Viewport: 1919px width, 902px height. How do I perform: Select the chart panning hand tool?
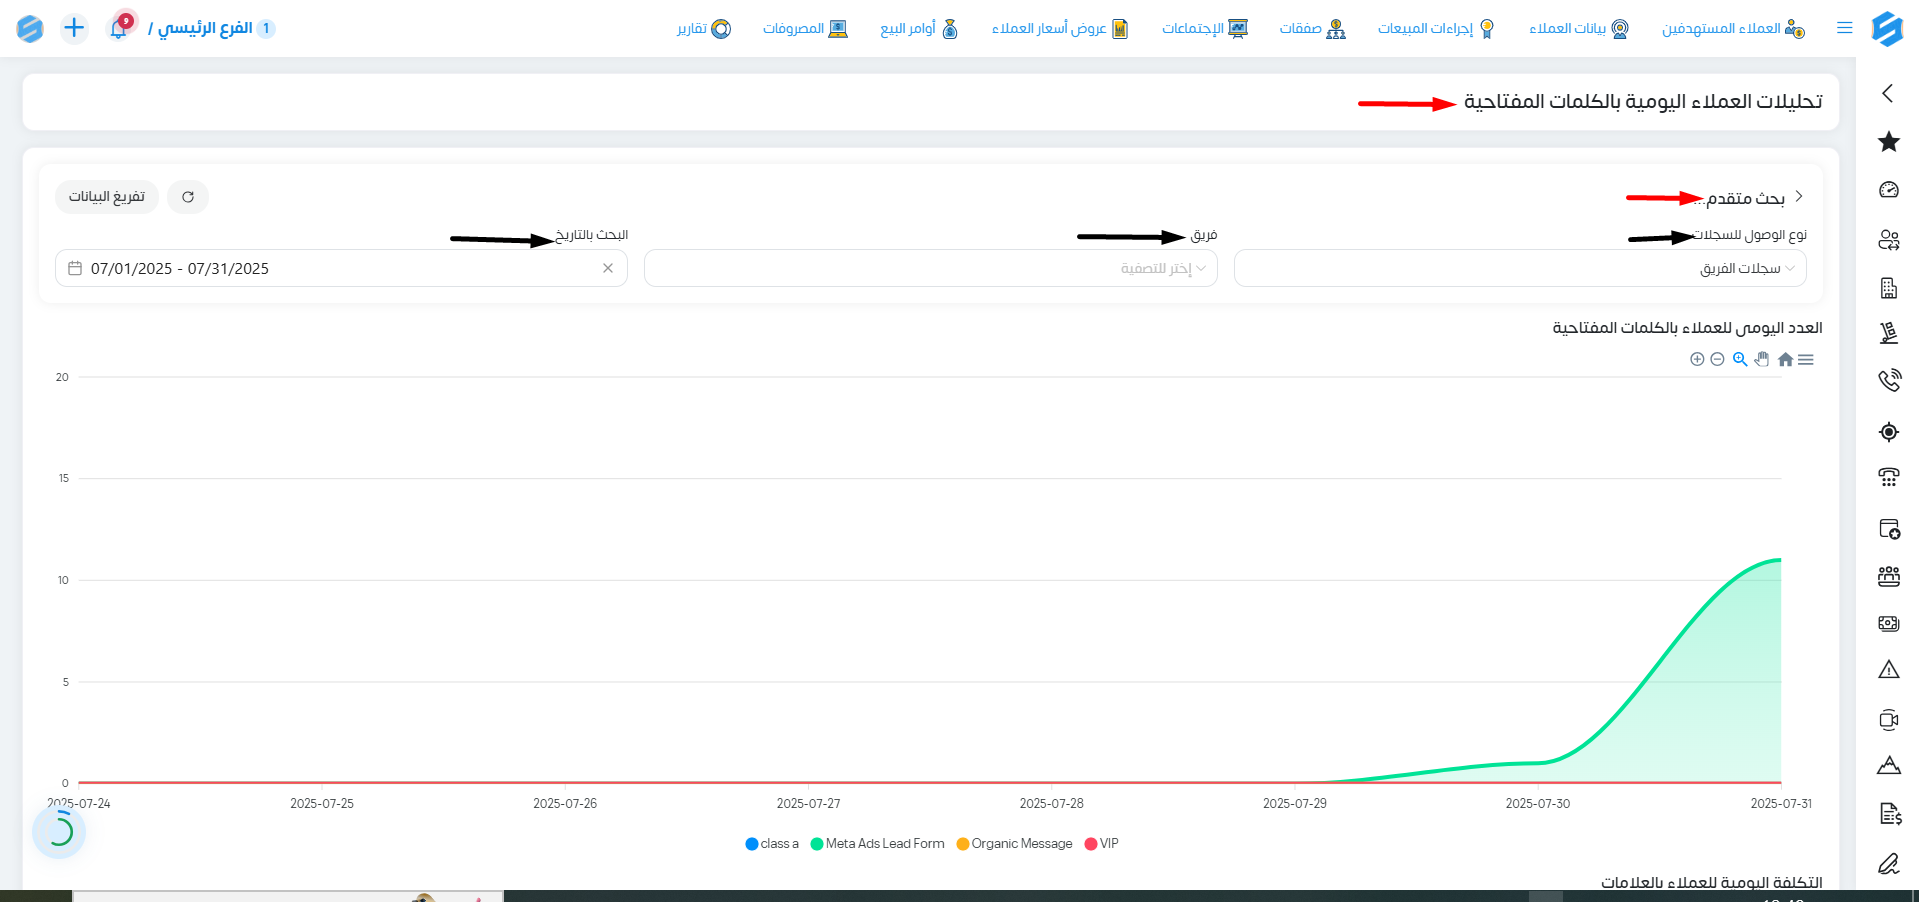[1762, 359]
